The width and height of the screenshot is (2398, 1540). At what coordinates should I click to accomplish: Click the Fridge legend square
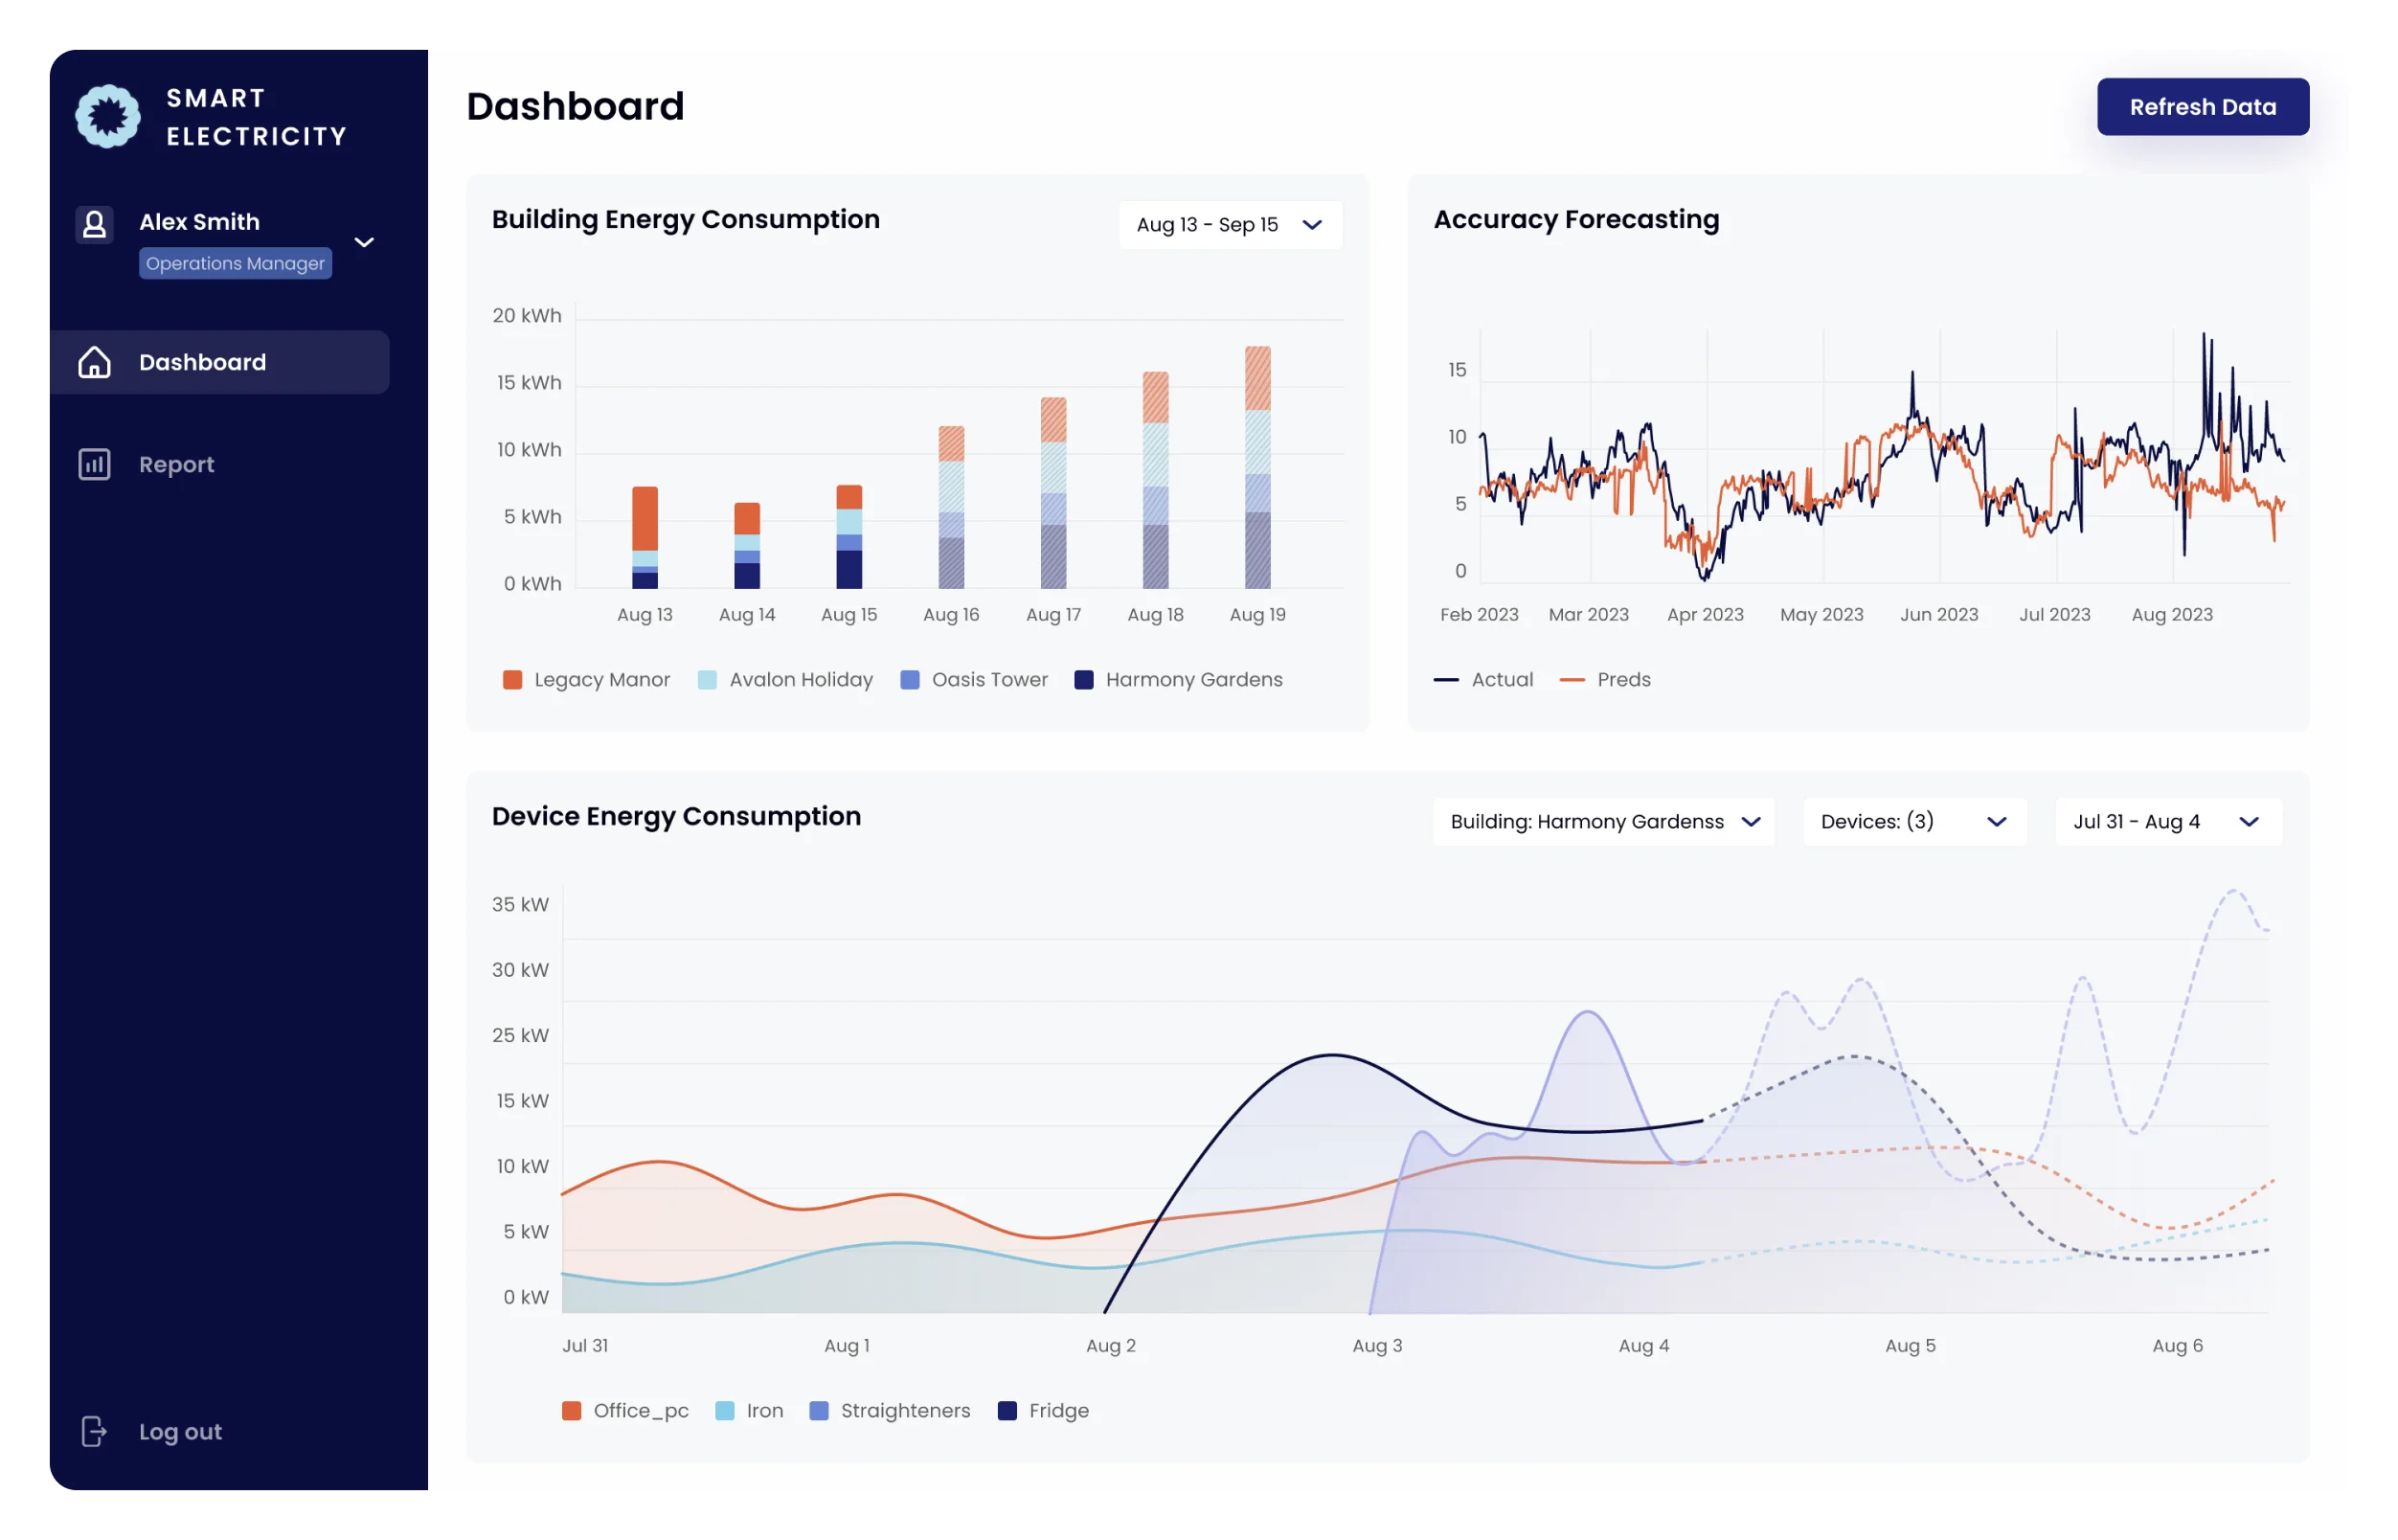point(1007,1410)
